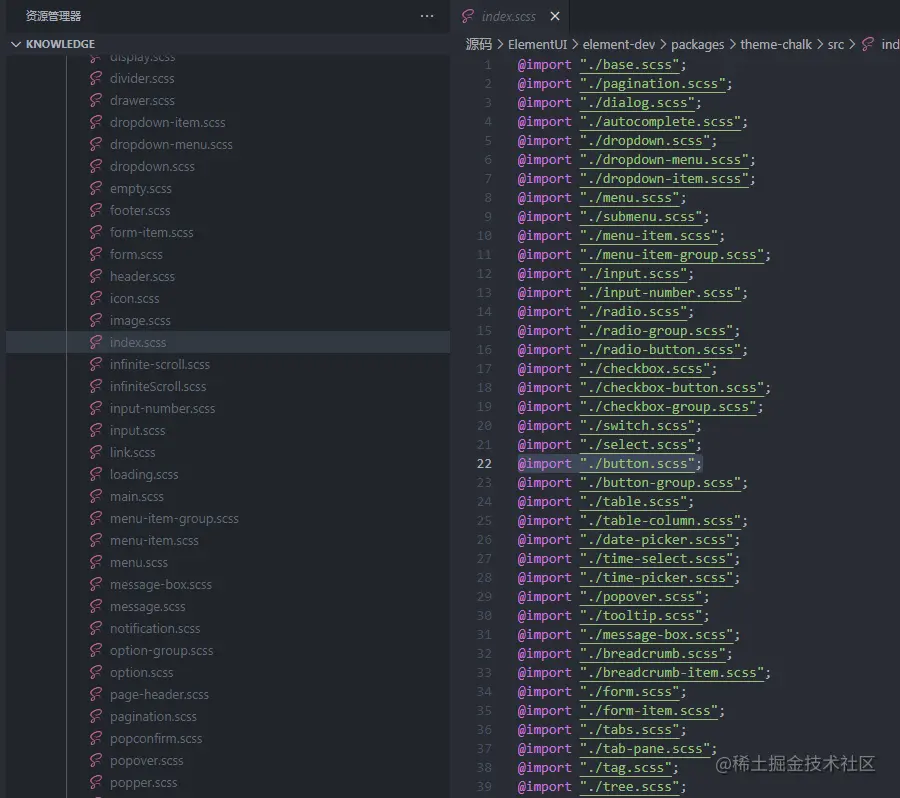Click the Sass icon beside input-number.scss
The height and width of the screenshot is (798, 900).
[96, 408]
